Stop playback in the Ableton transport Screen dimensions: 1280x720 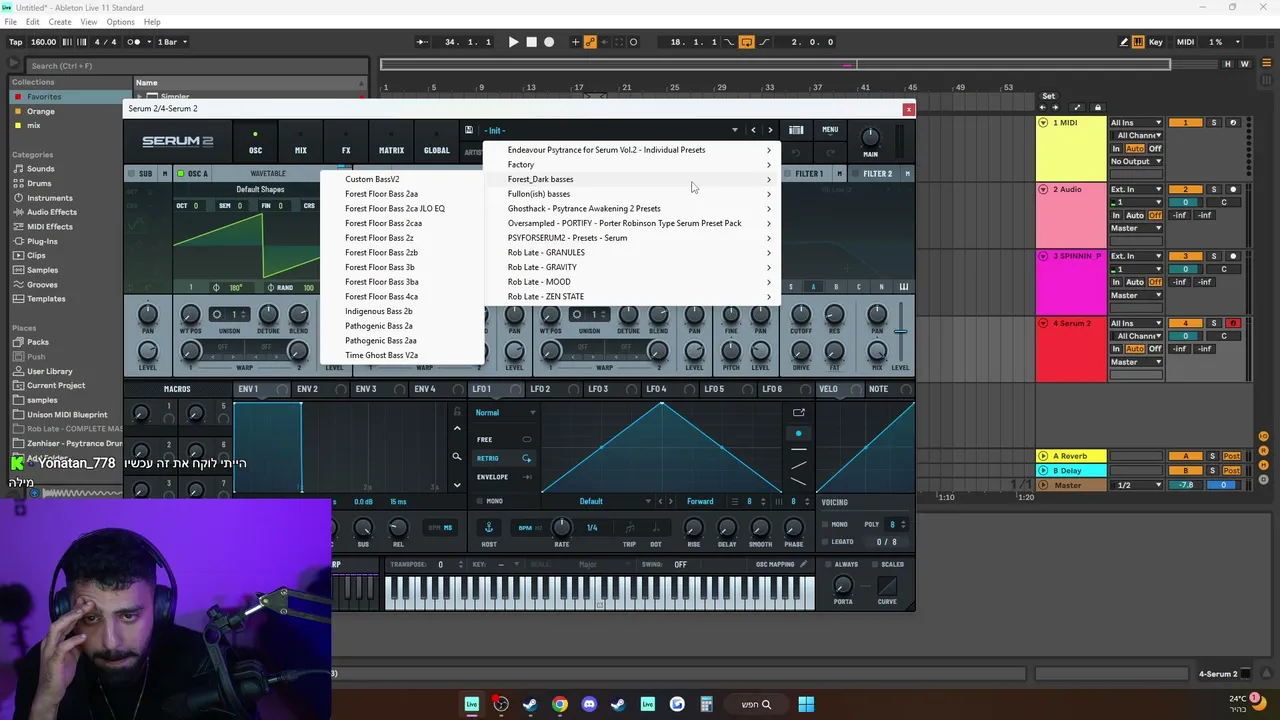(532, 42)
